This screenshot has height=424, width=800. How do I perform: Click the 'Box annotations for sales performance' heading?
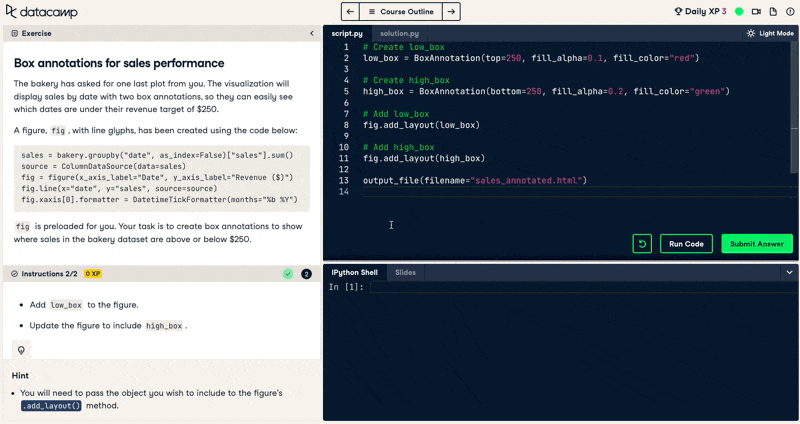click(119, 63)
